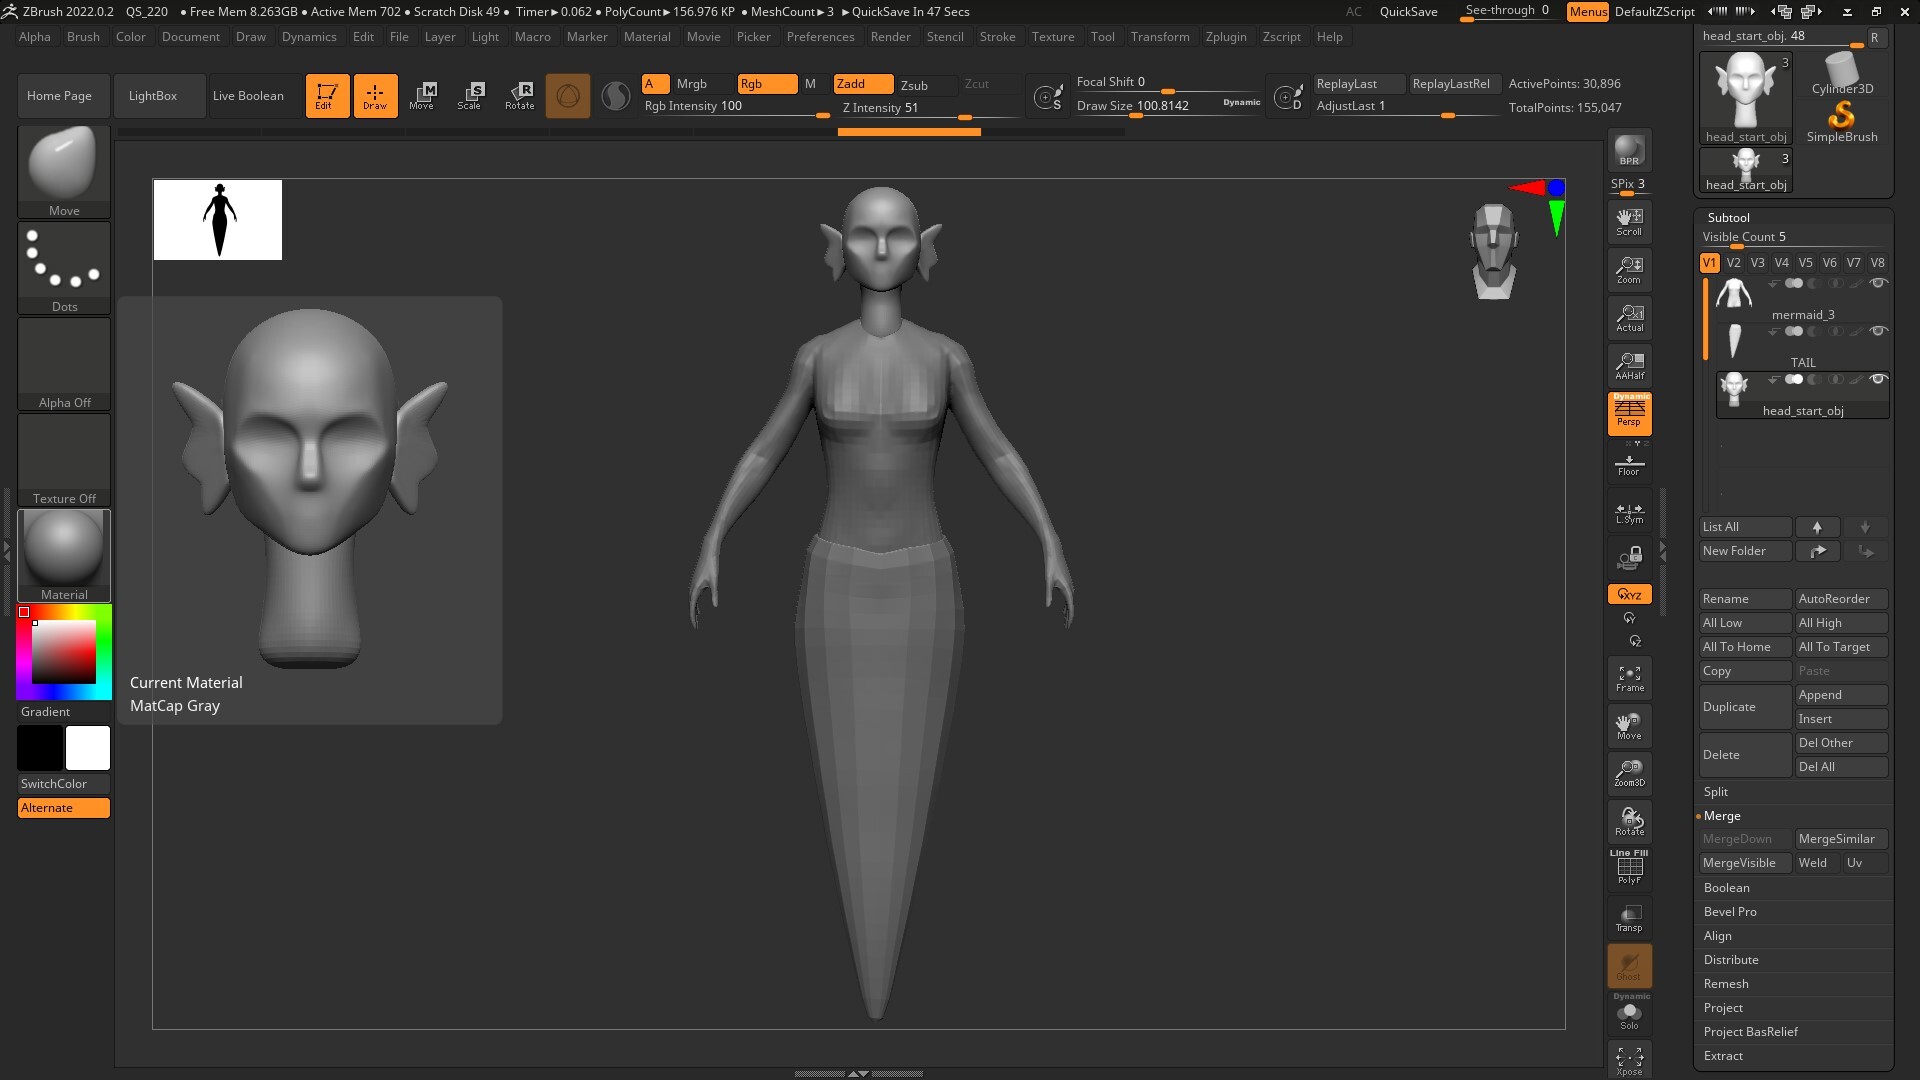Open the Zplugin menu
The height and width of the screenshot is (1080, 1920).
click(x=1226, y=36)
